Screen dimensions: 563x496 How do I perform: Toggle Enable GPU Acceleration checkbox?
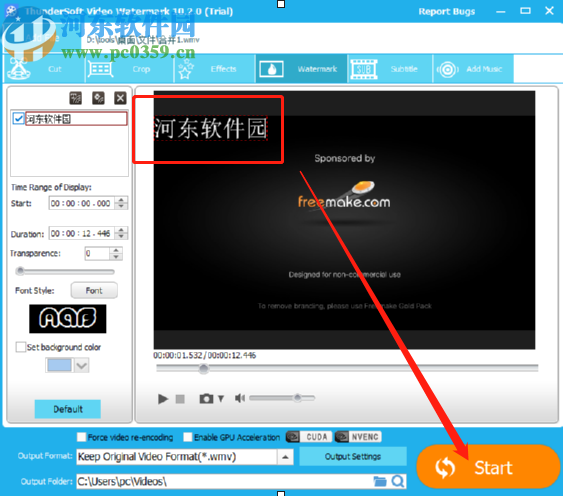point(187,437)
